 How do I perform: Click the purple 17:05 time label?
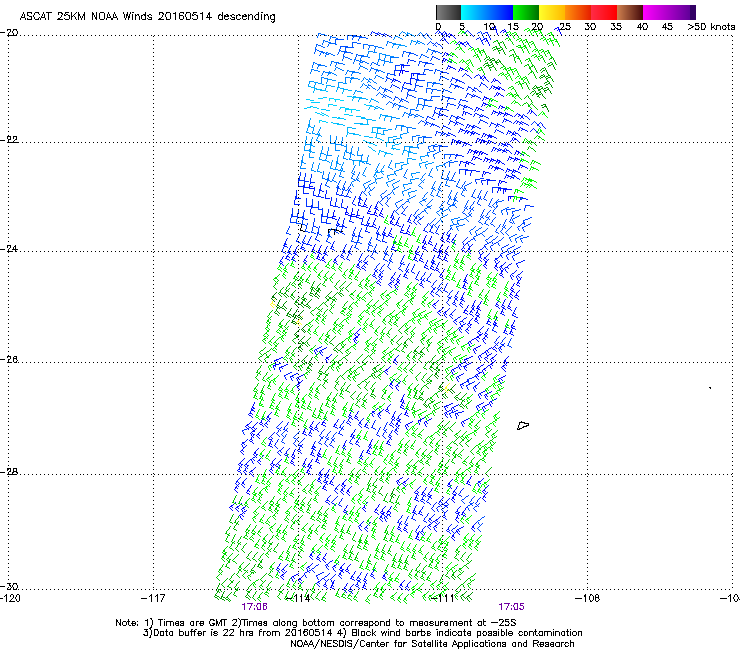(511, 607)
